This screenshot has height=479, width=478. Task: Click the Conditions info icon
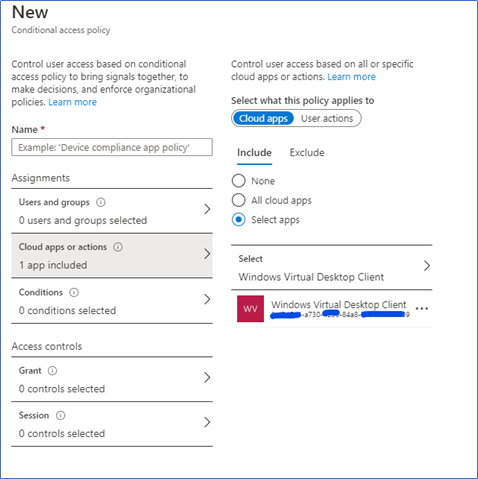pyautogui.click(x=74, y=292)
